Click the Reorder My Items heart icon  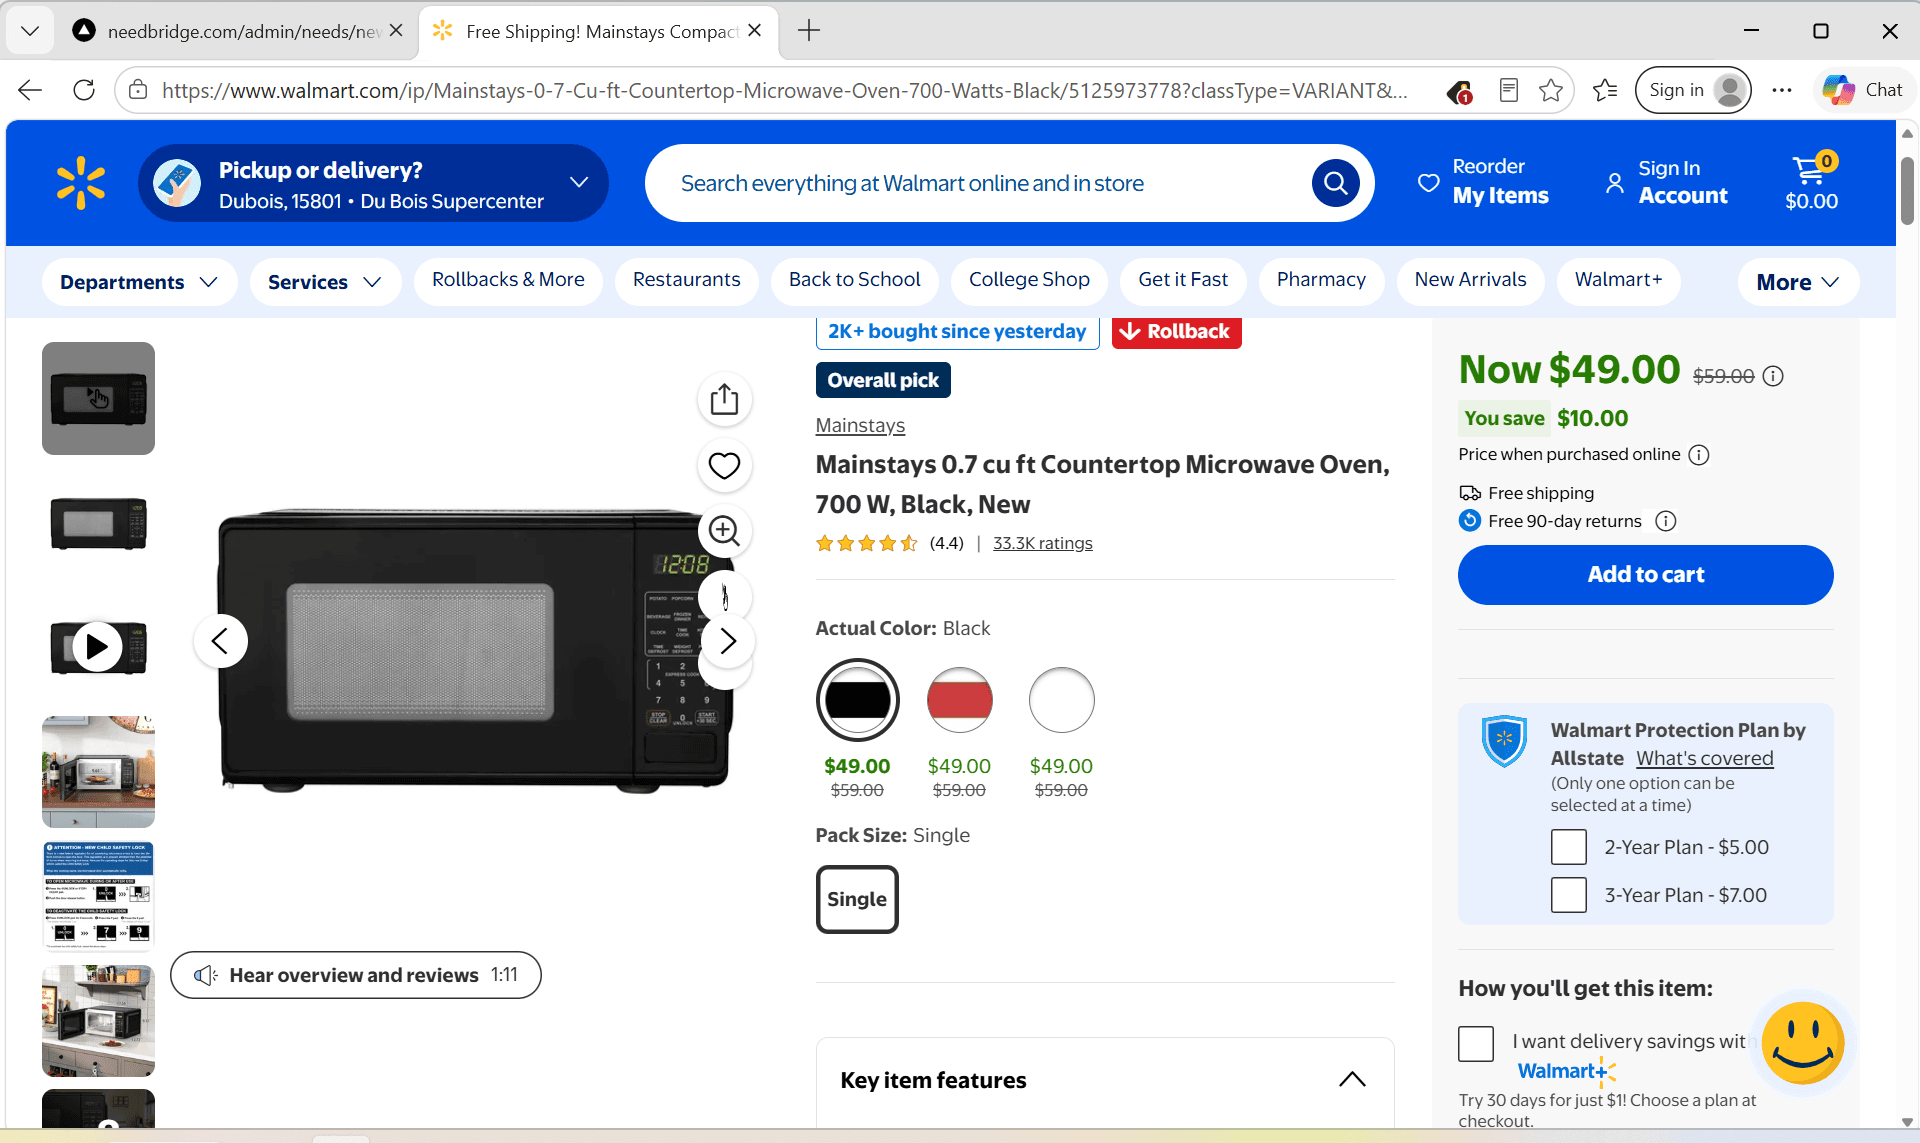click(x=1429, y=183)
